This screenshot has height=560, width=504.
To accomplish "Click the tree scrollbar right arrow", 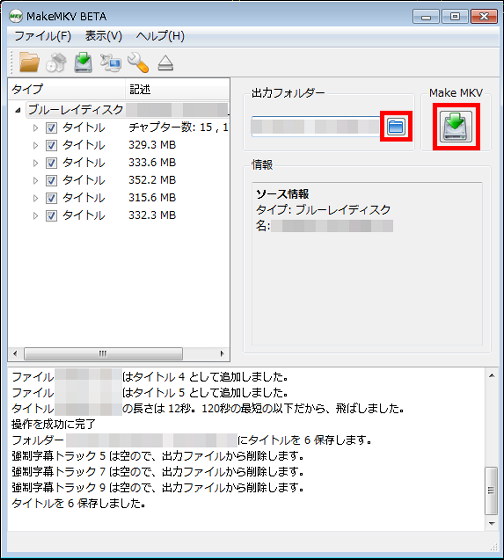I will (222, 354).
